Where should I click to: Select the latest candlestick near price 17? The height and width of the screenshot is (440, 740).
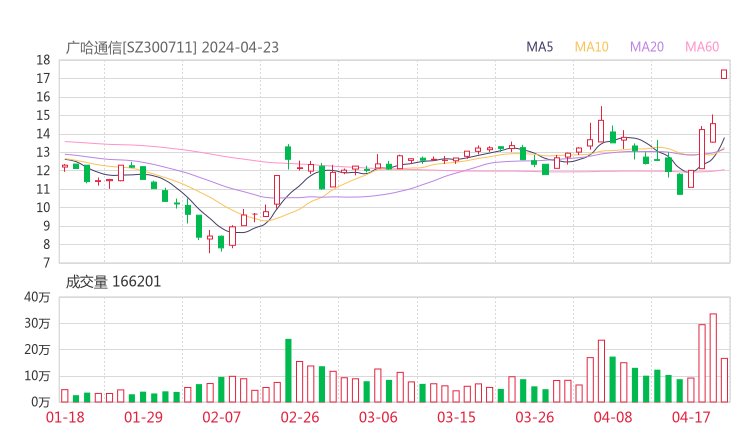click(724, 74)
